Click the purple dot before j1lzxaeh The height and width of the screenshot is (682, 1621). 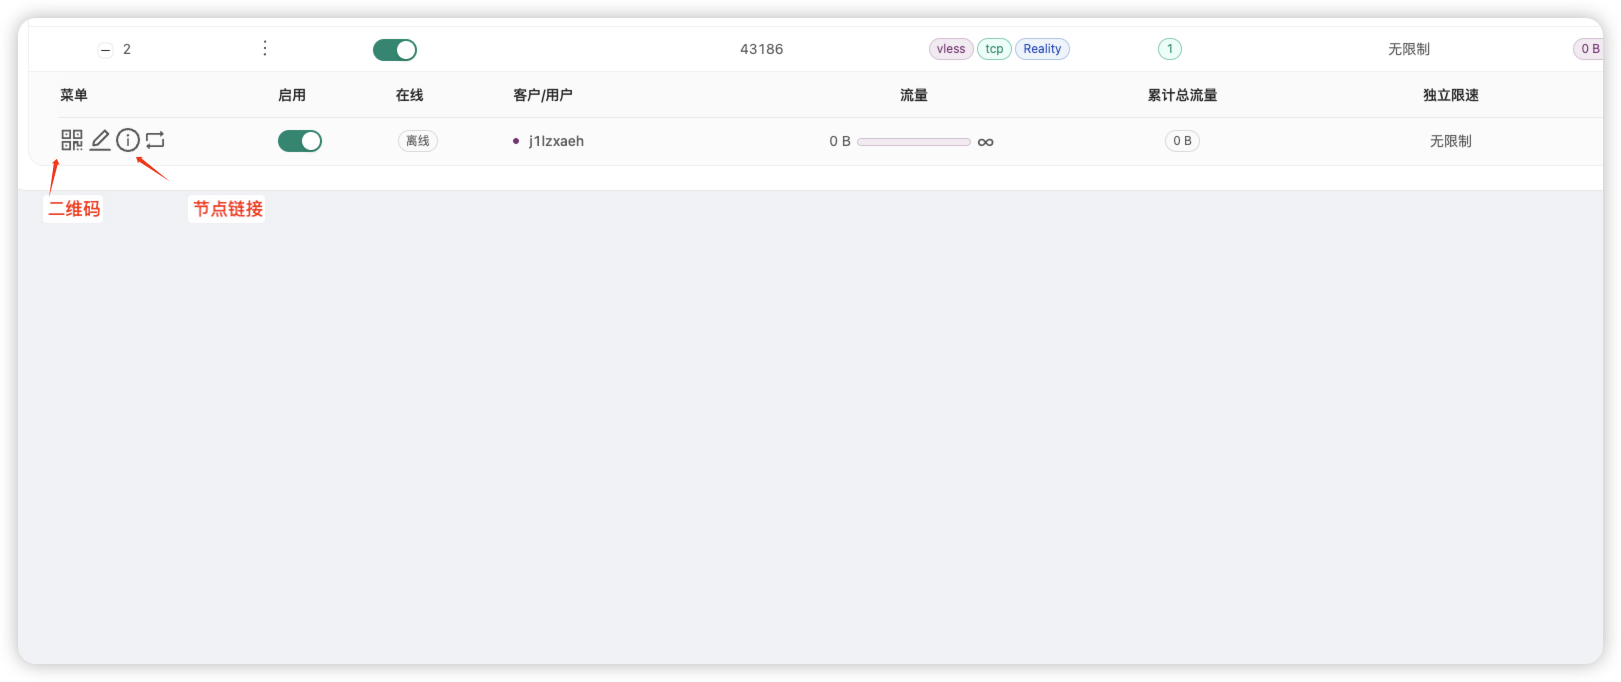click(516, 142)
